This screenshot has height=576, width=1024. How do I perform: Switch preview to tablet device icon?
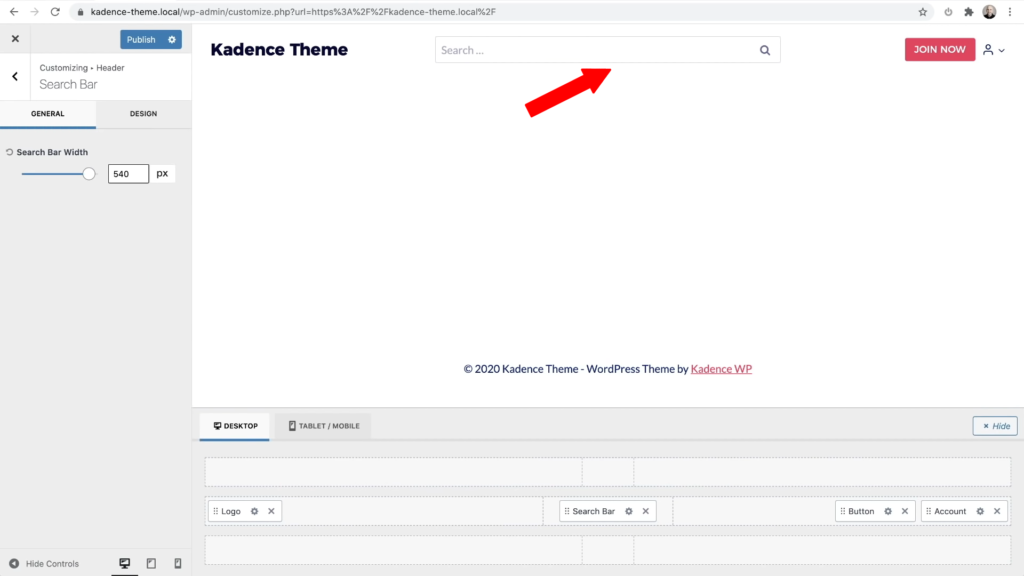(151, 563)
